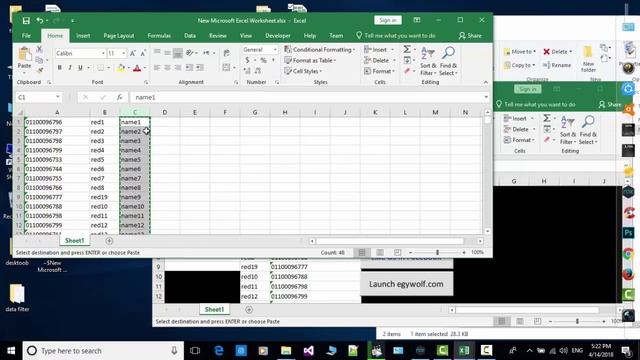
Task: Click the Insert Function fx icon
Action: pyautogui.click(x=119, y=97)
